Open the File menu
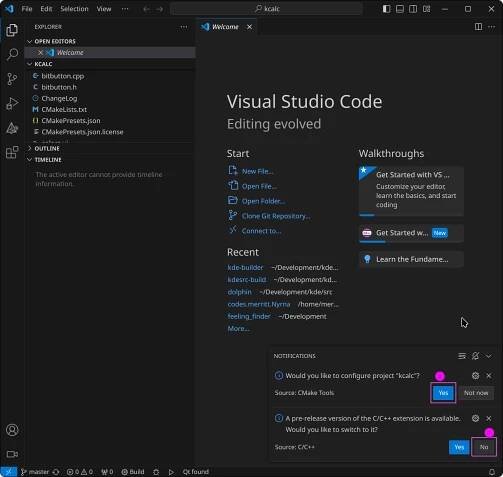Screen dimensions: 503x477 tap(27, 9)
